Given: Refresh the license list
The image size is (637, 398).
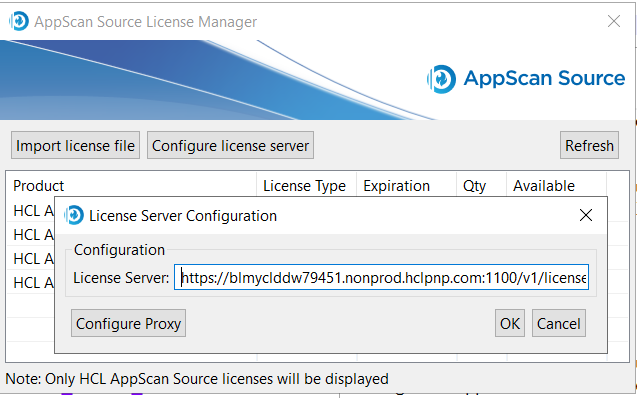Looking at the screenshot, I should tap(589, 145).
